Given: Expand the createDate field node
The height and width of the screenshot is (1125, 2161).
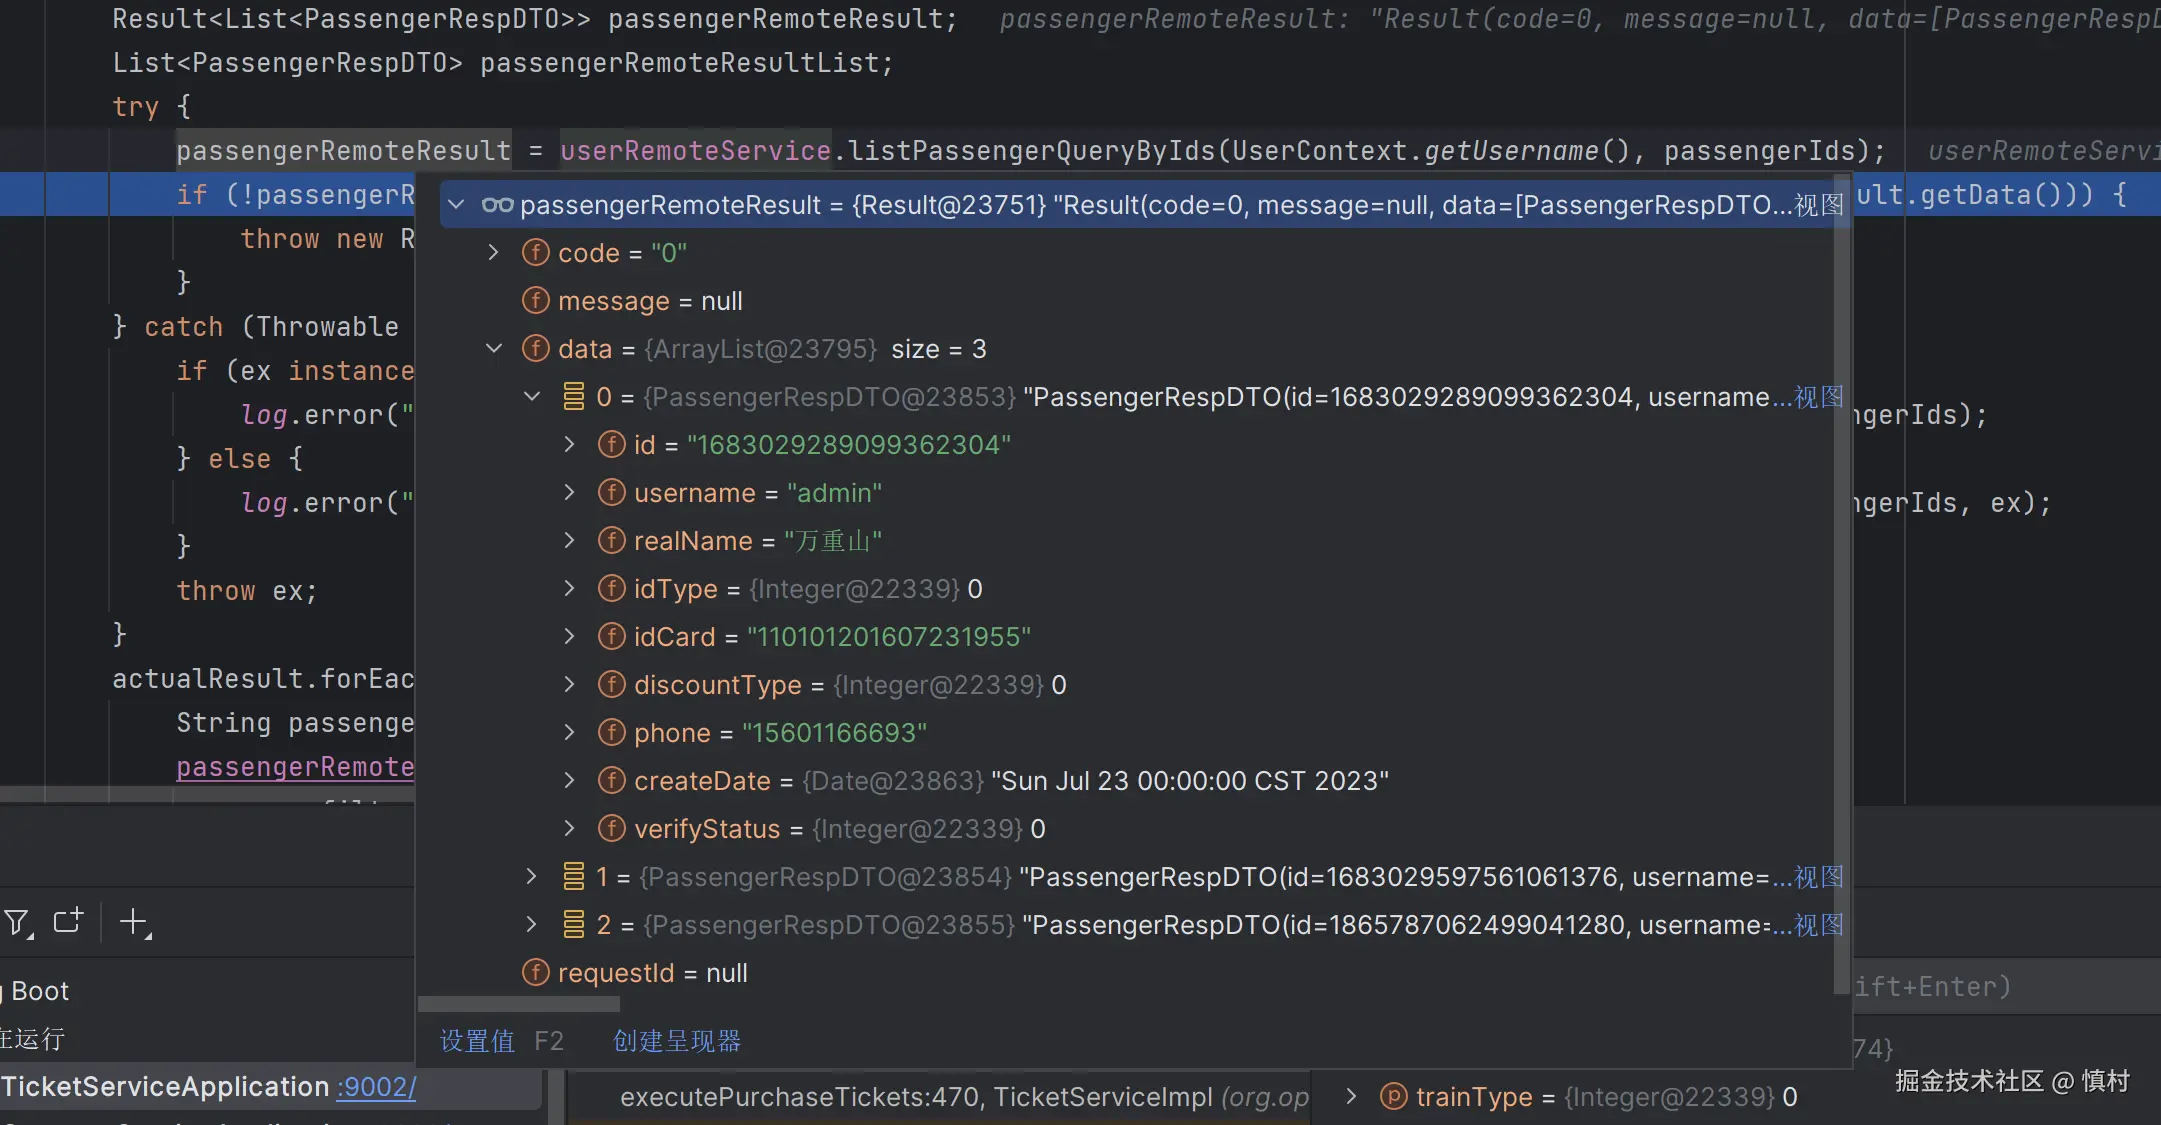Looking at the screenshot, I should tap(569, 781).
